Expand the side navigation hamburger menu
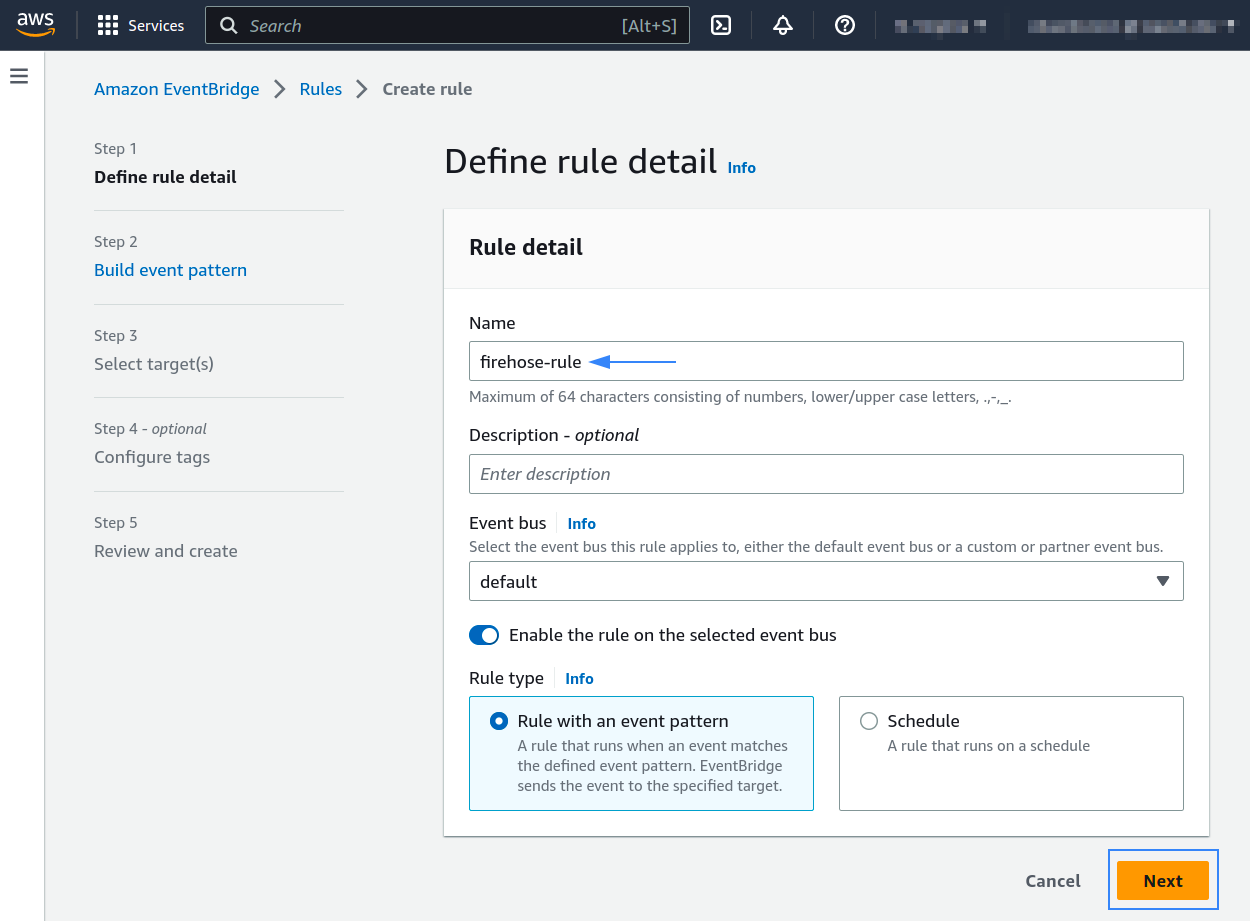Image resolution: width=1250 pixels, height=921 pixels. (19, 76)
